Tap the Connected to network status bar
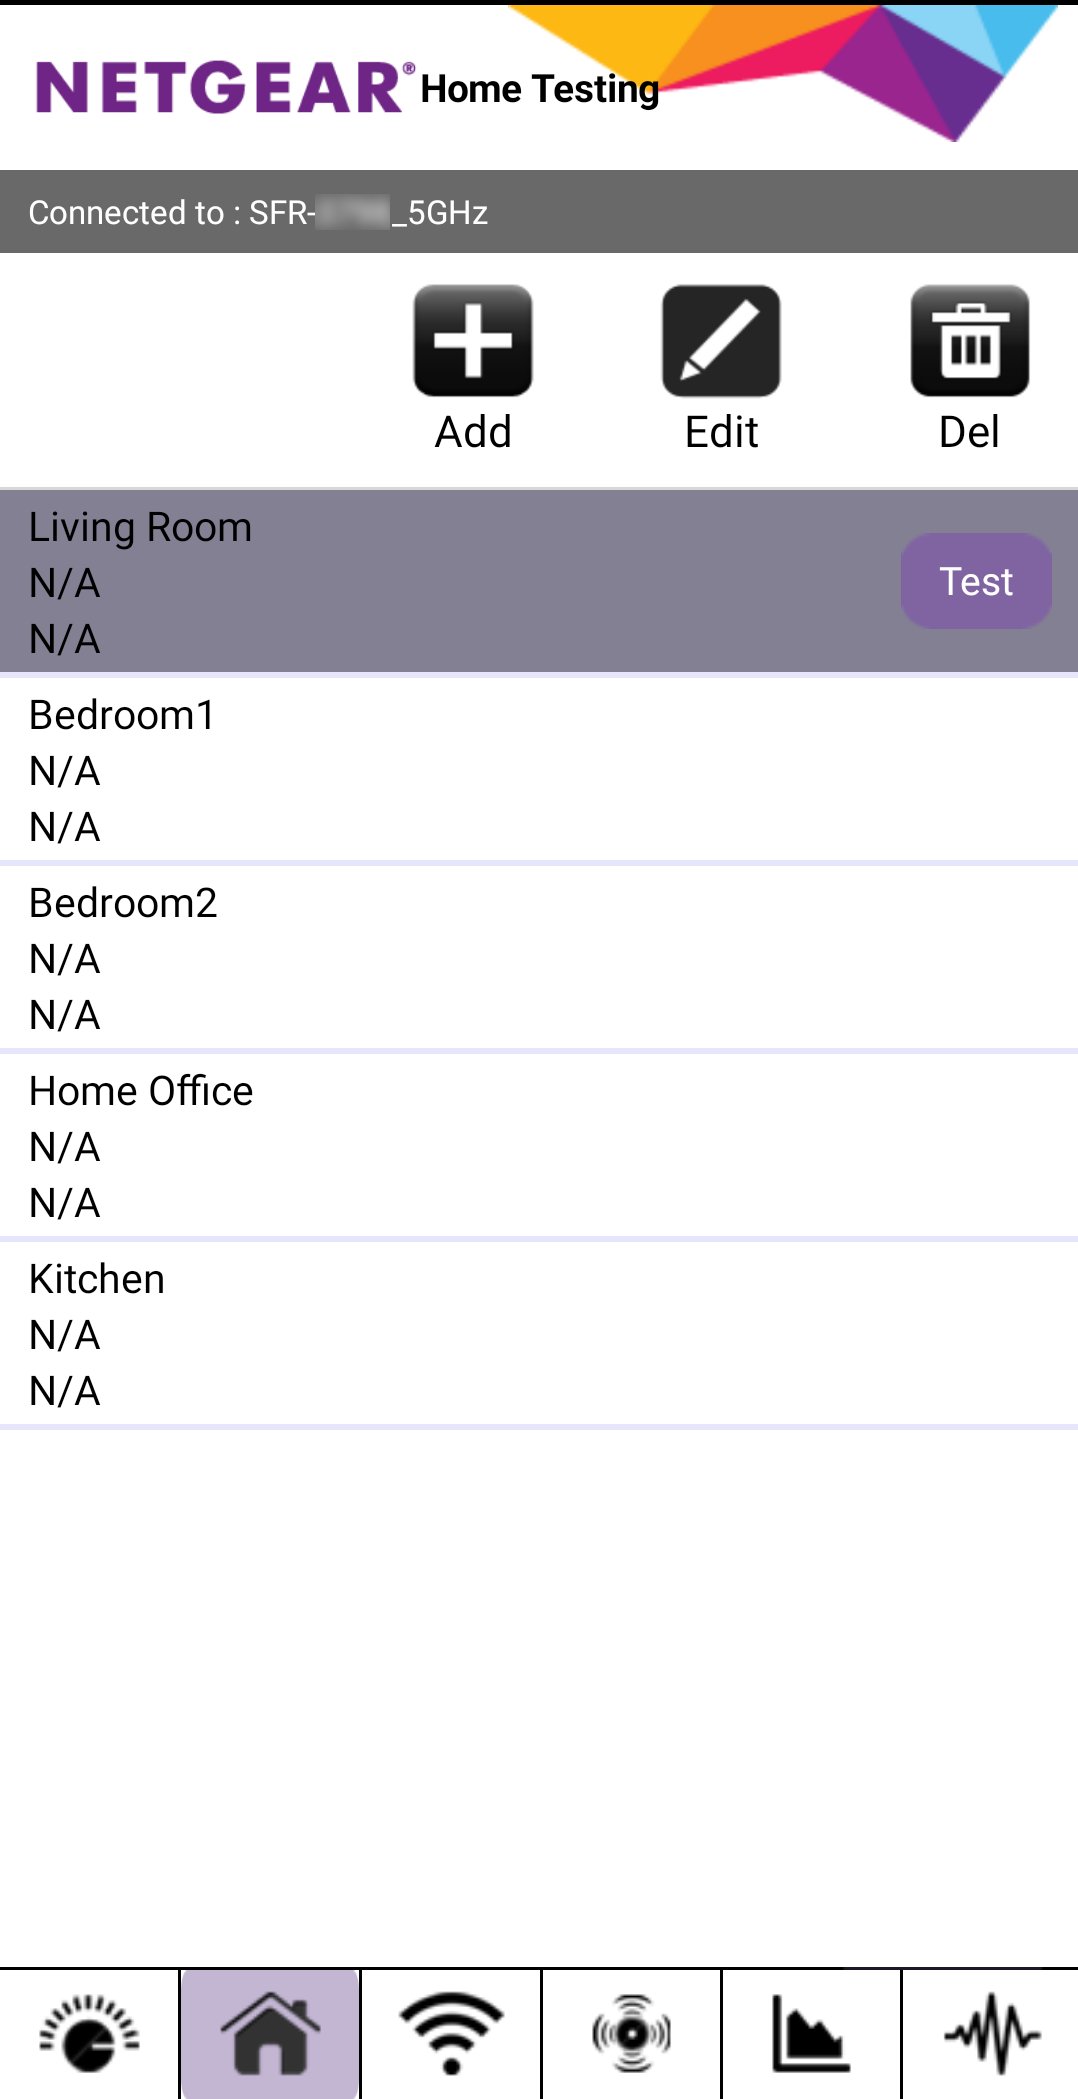 [538, 212]
